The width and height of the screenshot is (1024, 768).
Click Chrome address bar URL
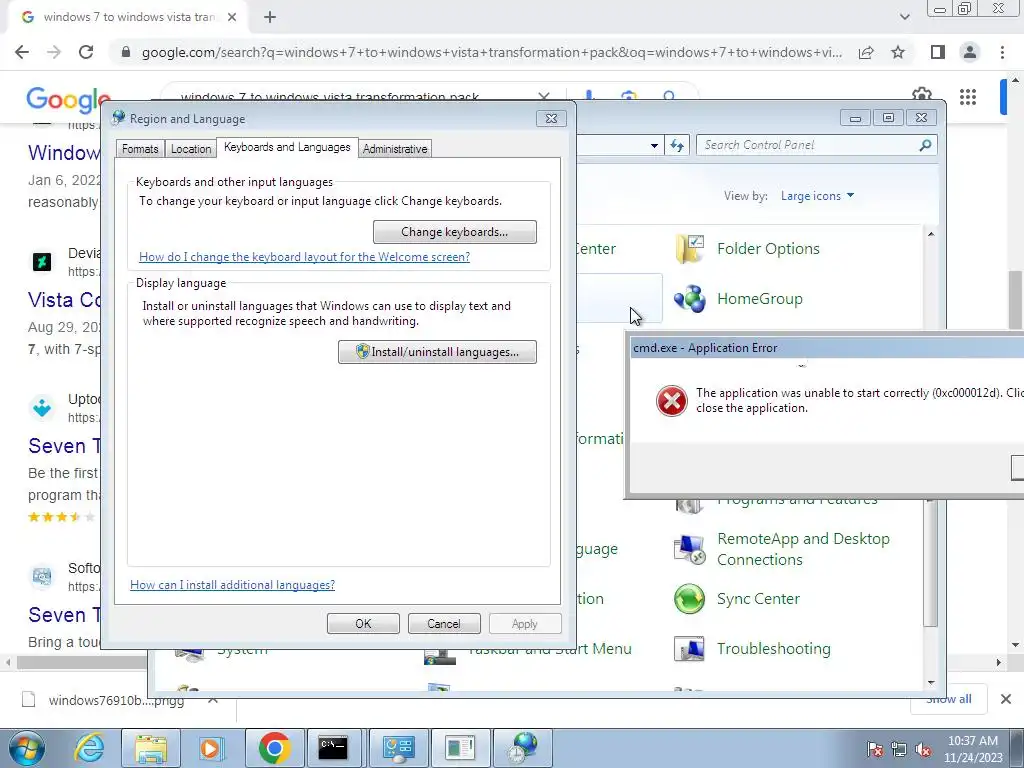tap(492, 52)
